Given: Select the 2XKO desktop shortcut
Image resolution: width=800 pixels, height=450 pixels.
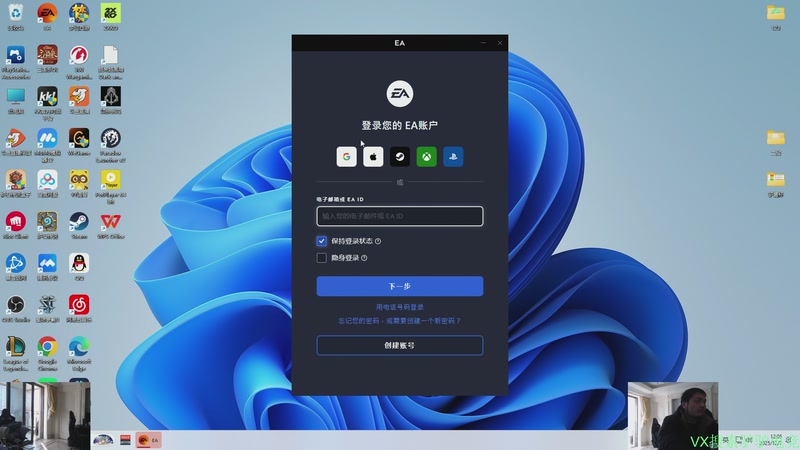Looking at the screenshot, I should point(111,17).
